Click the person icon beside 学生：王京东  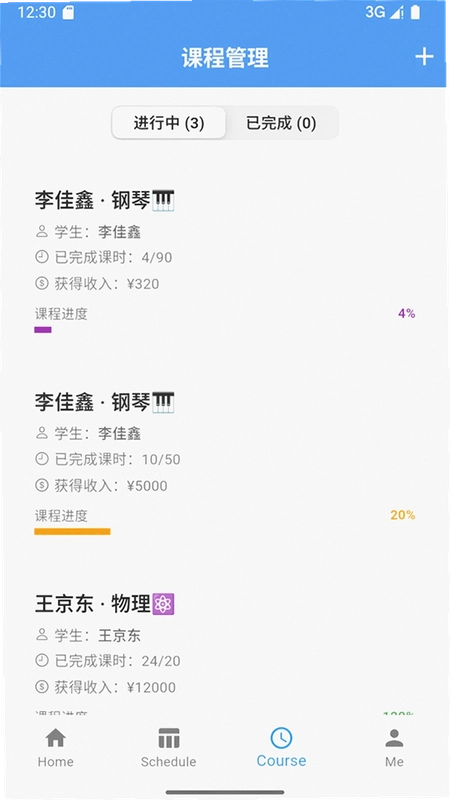[x=41, y=635]
